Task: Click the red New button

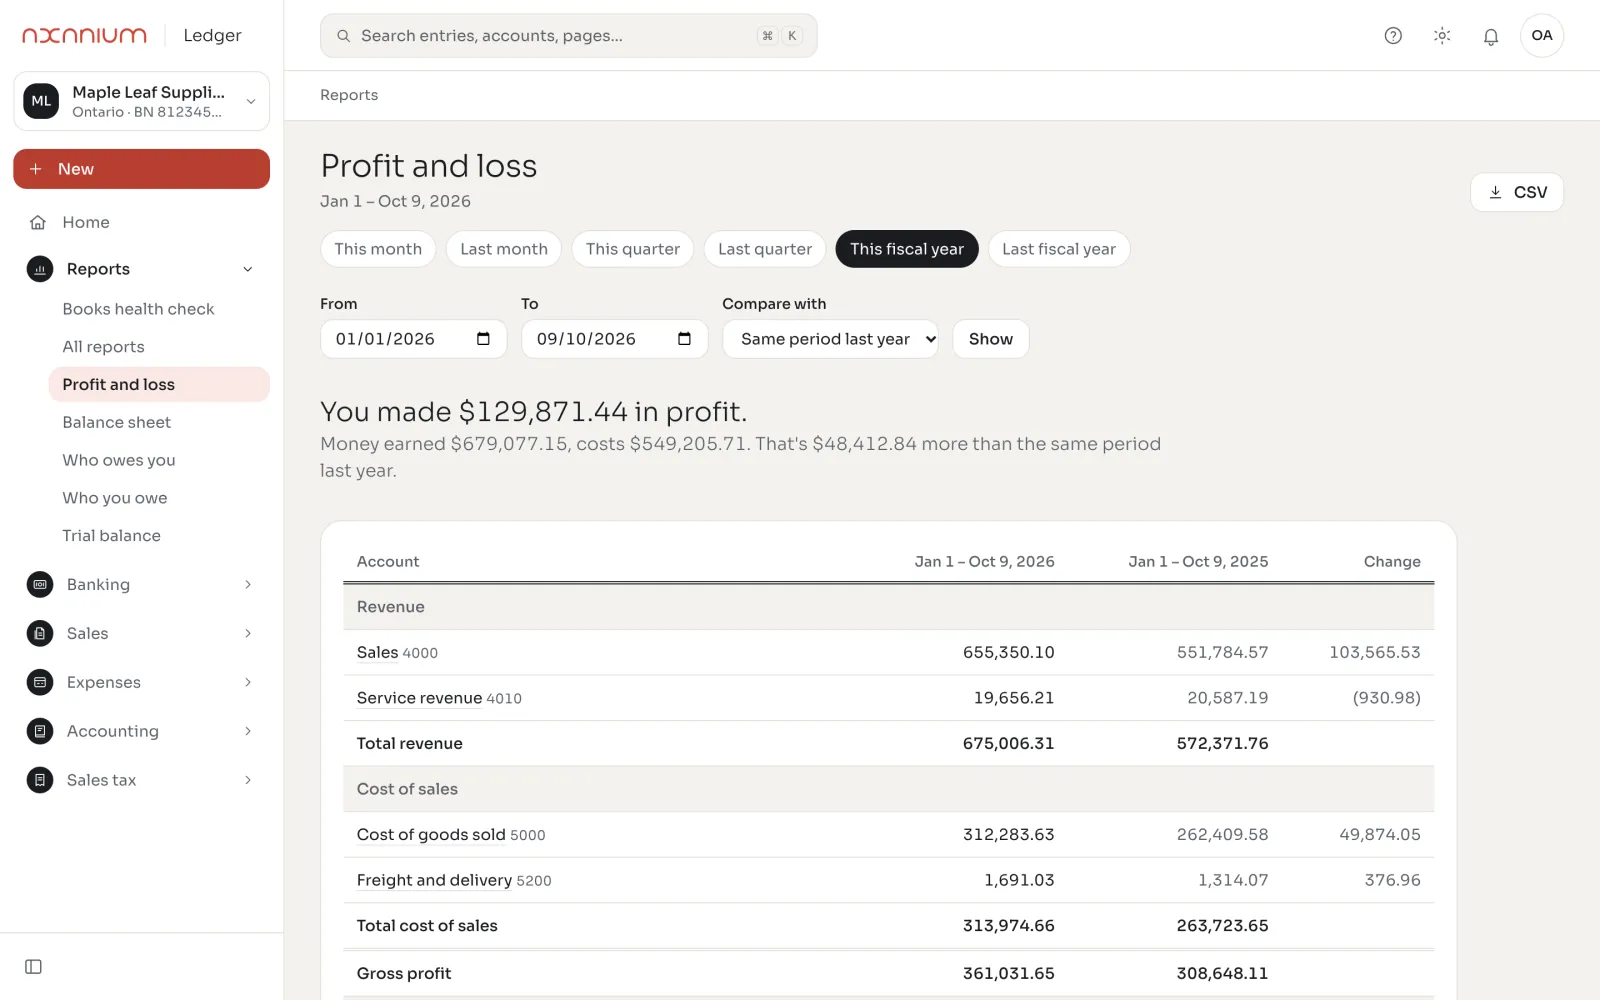Action: [x=141, y=169]
